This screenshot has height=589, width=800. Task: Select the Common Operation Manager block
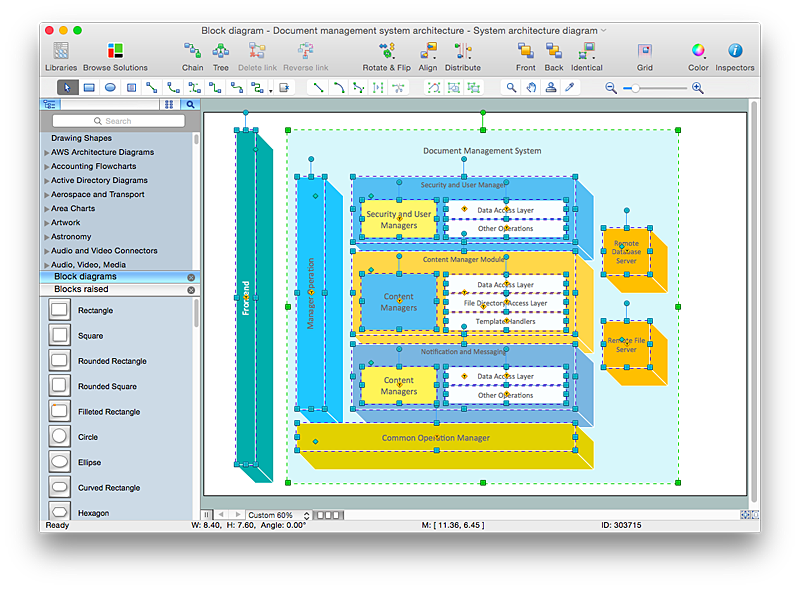click(x=436, y=437)
